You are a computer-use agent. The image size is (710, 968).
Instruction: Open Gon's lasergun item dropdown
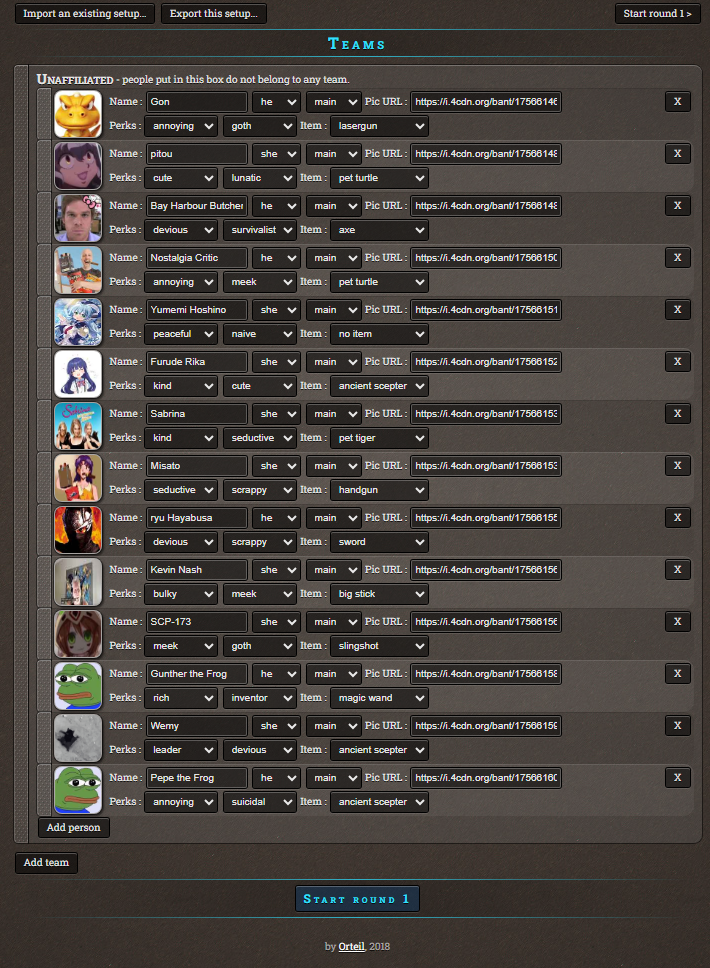point(380,126)
